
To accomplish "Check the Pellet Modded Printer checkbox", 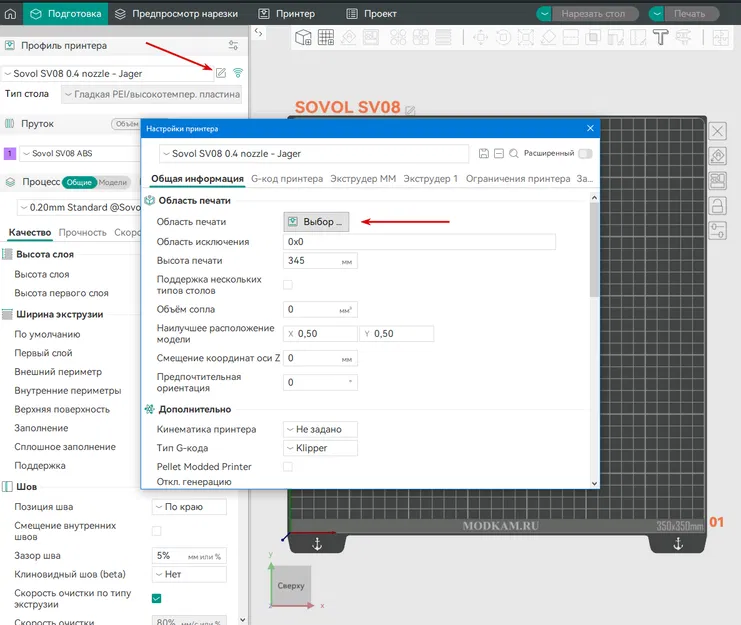I will (288, 467).
